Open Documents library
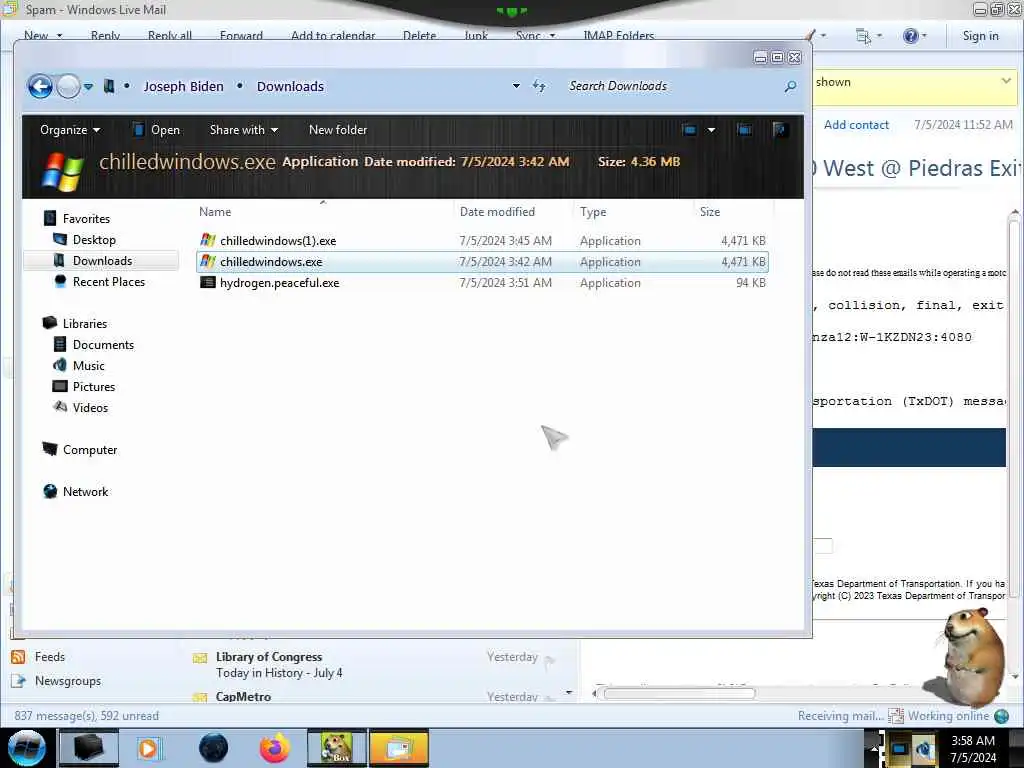This screenshot has width=1024, height=768. point(103,345)
